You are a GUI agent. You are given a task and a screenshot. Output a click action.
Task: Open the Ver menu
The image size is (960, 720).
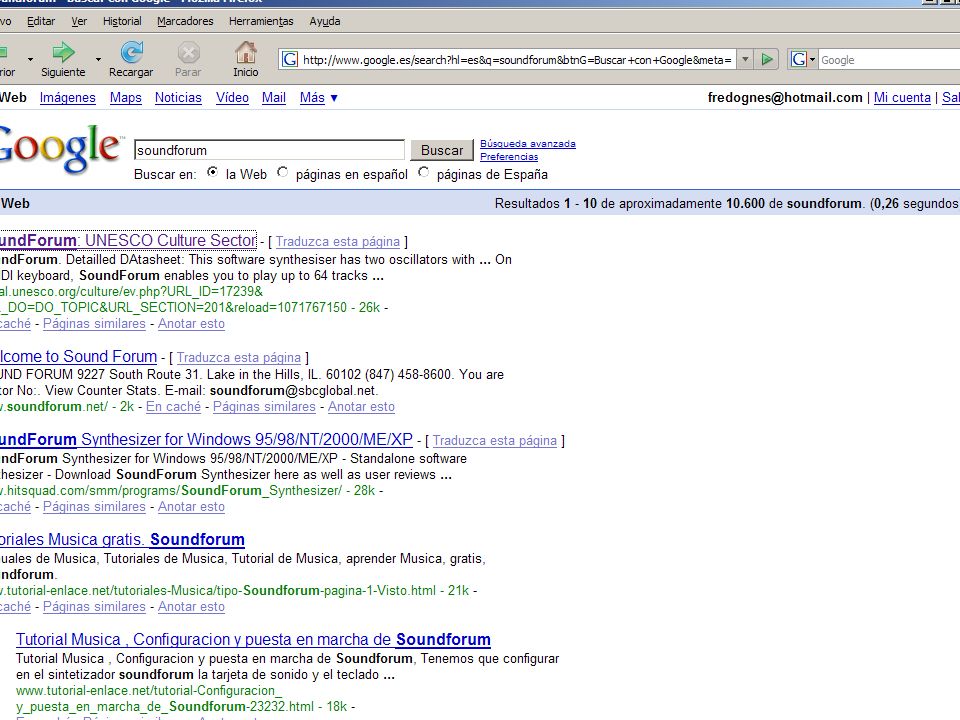(x=79, y=21)
